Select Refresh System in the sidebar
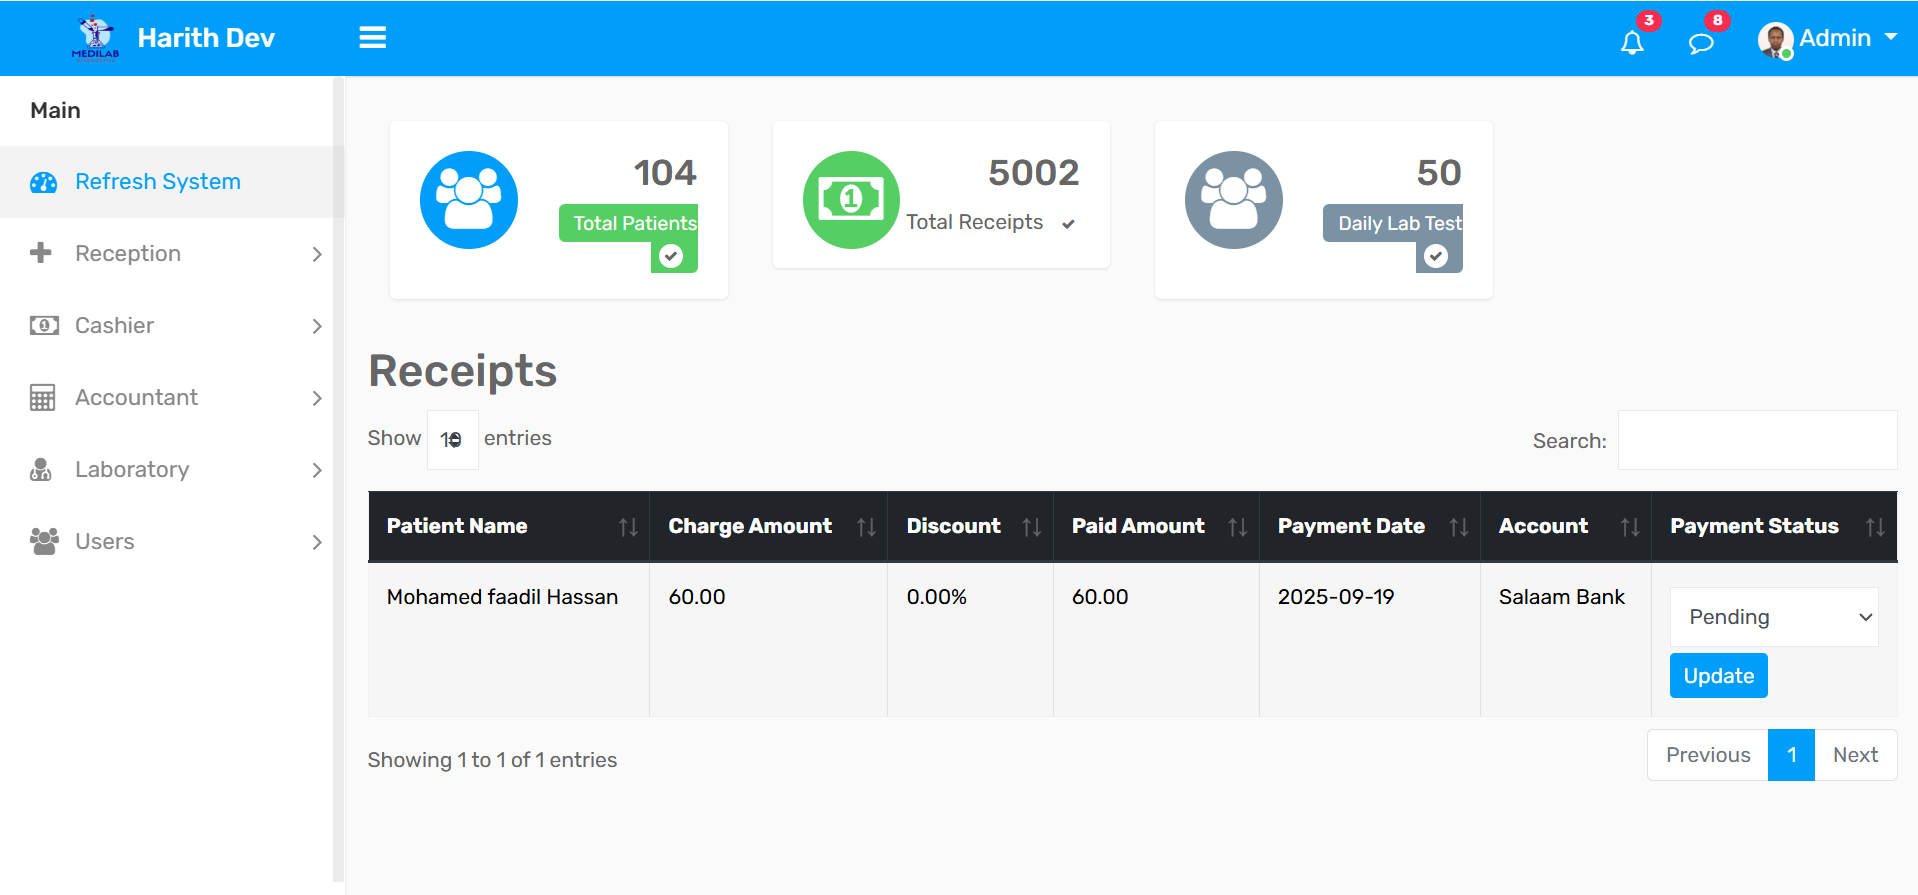Screen dimensions: 1918x895 (x=158, y=182)
